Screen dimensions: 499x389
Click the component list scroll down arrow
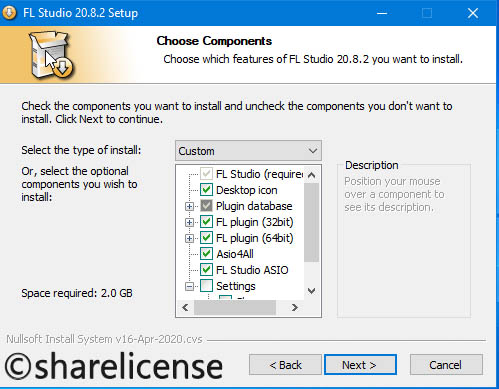(x=312, y=291)
